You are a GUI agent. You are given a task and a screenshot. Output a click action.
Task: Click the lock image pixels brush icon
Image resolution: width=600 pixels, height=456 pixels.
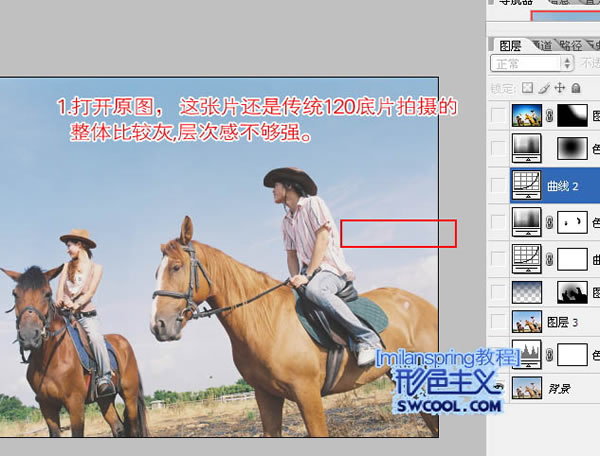tap(544, 88)
